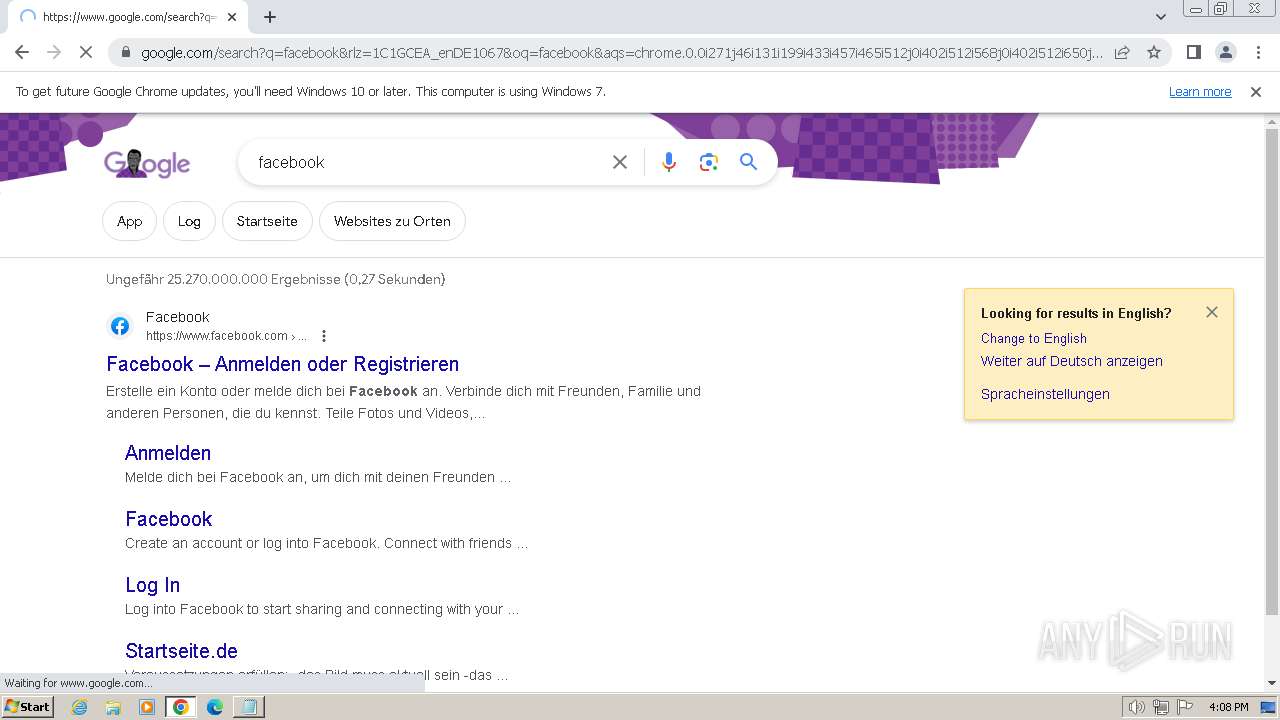Launch Internet Explorer from taskbar
The image size is (1280, 720).
pyautogui.click(x=80, y=707)
